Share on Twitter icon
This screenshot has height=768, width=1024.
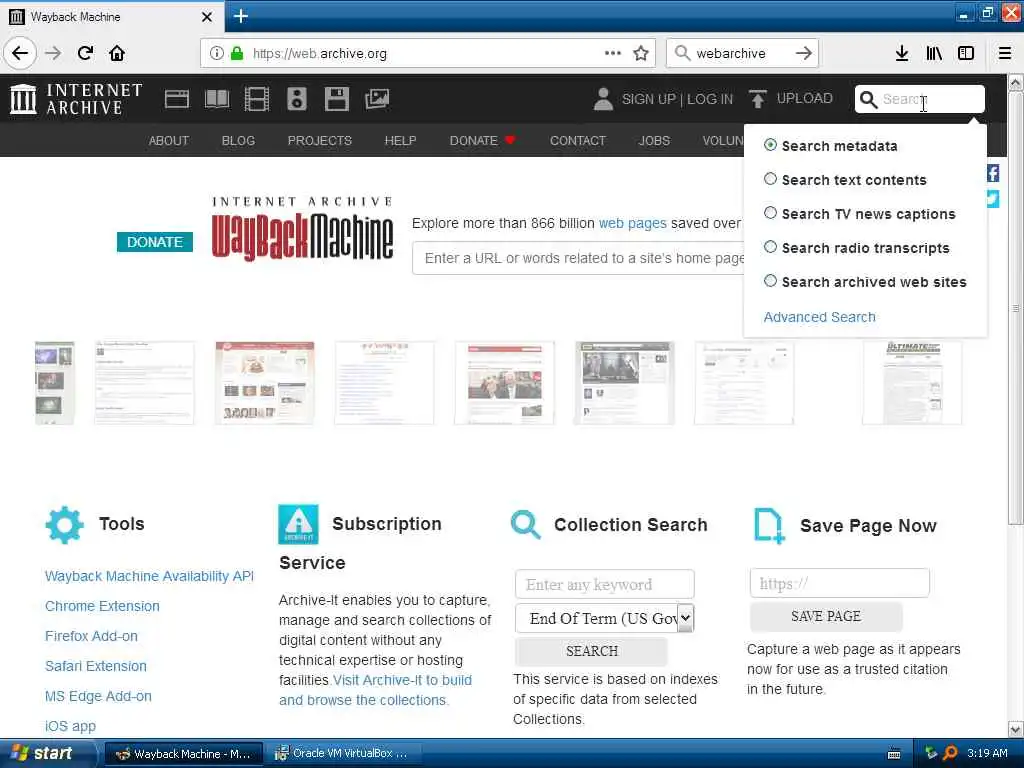(993, 199)
